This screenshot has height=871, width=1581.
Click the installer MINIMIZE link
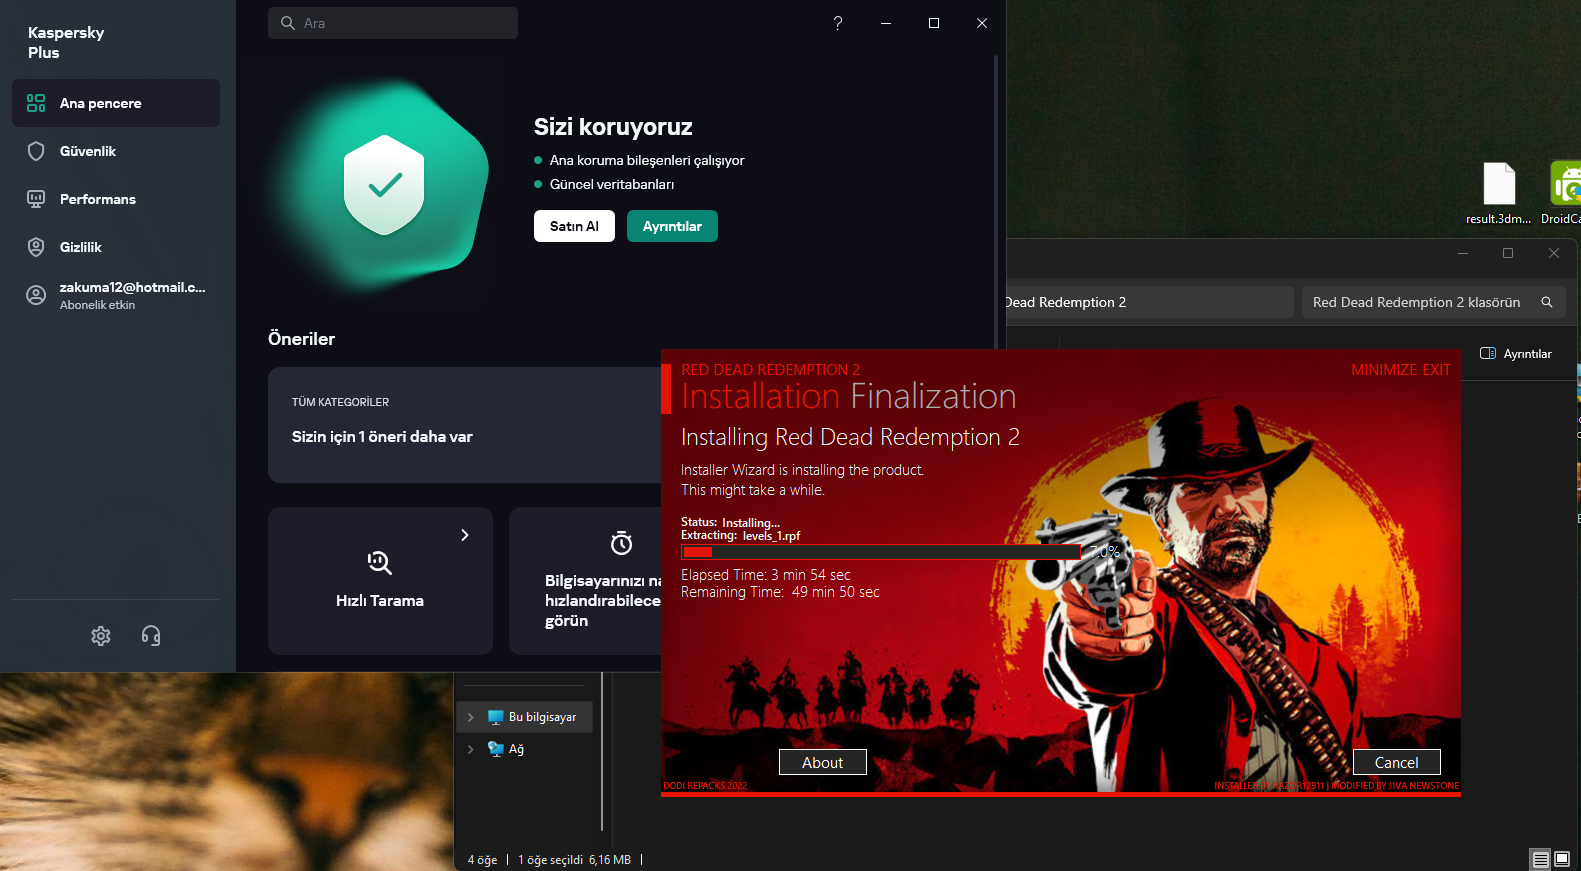click(x=1384, y=370)
